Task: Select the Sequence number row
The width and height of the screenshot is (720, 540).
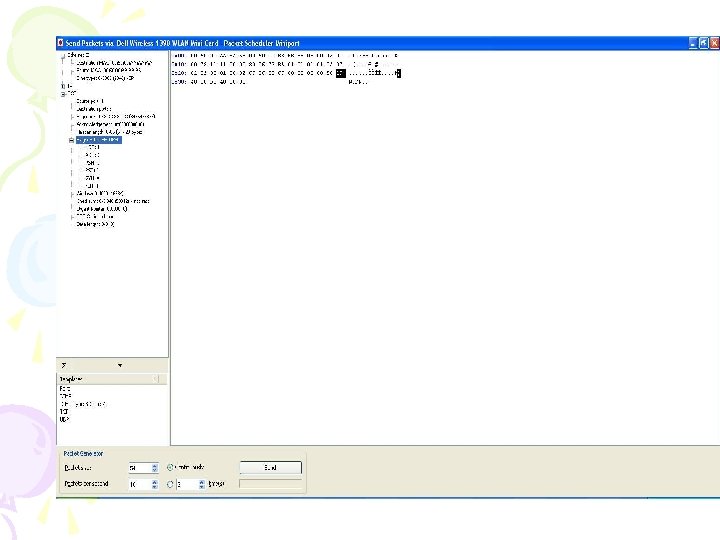Action: coord(116,117)
